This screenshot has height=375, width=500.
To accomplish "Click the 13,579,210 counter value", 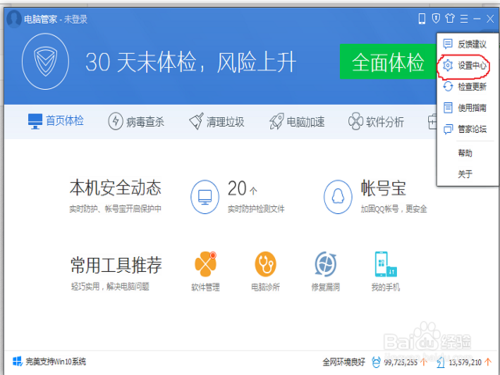I will pyautogui.click(x=465, y=362).
